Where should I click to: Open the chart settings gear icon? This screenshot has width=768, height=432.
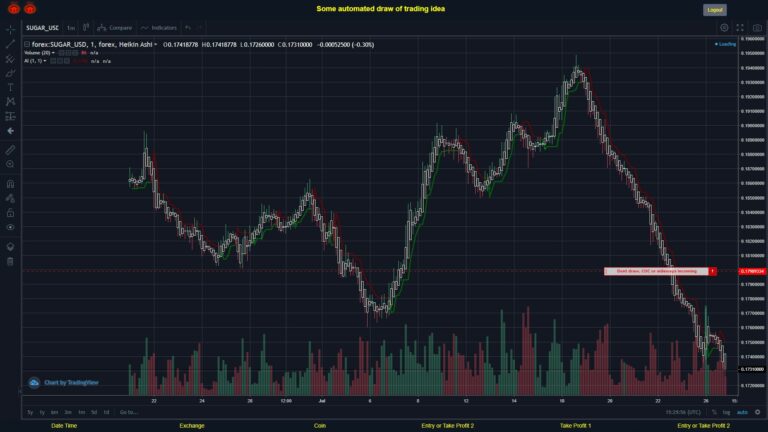[x=724, y=28]
